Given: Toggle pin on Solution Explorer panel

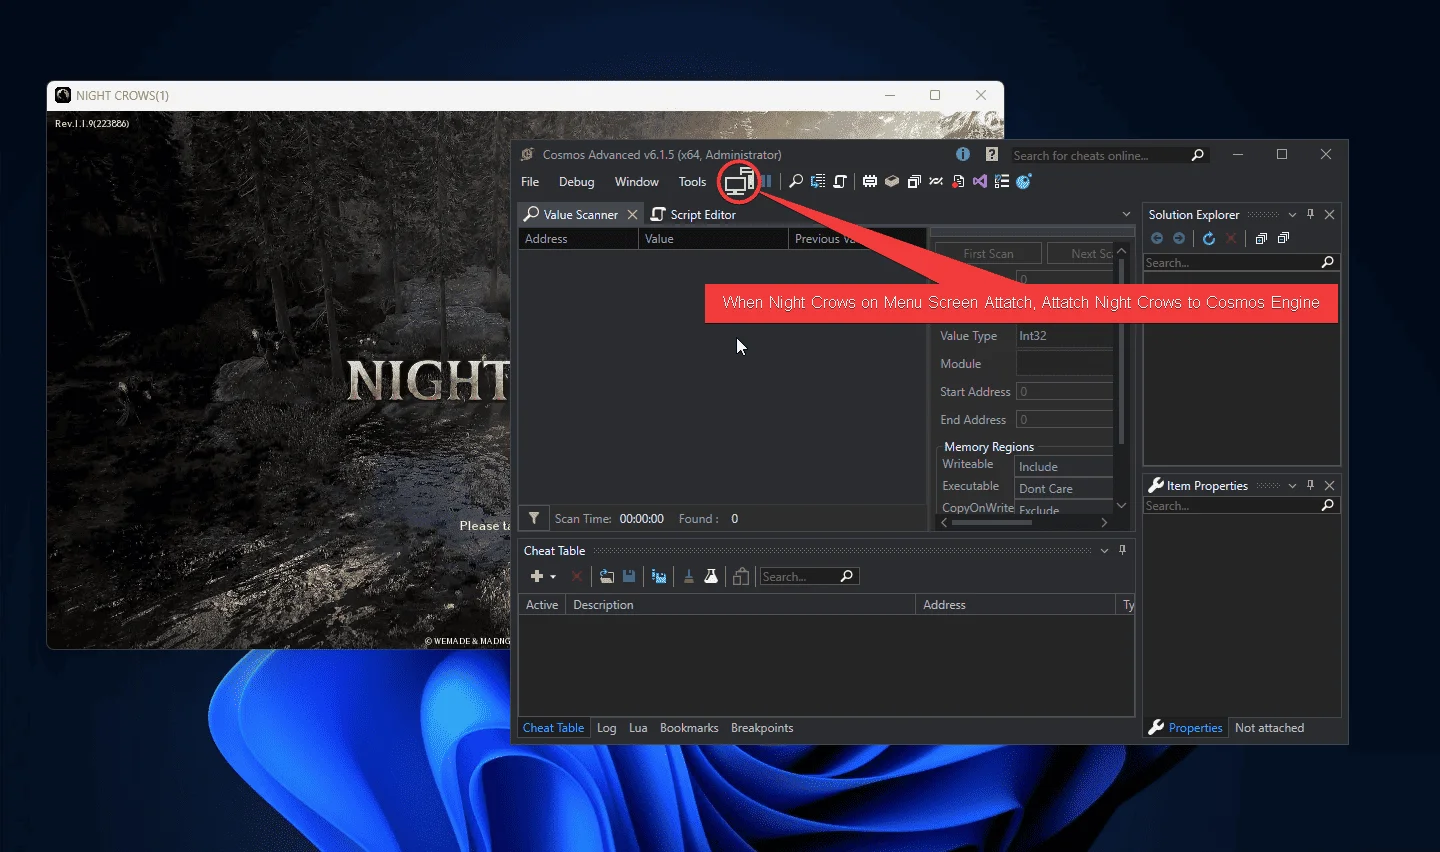Looking at the screenshot, I should (x=1311, y=214).
